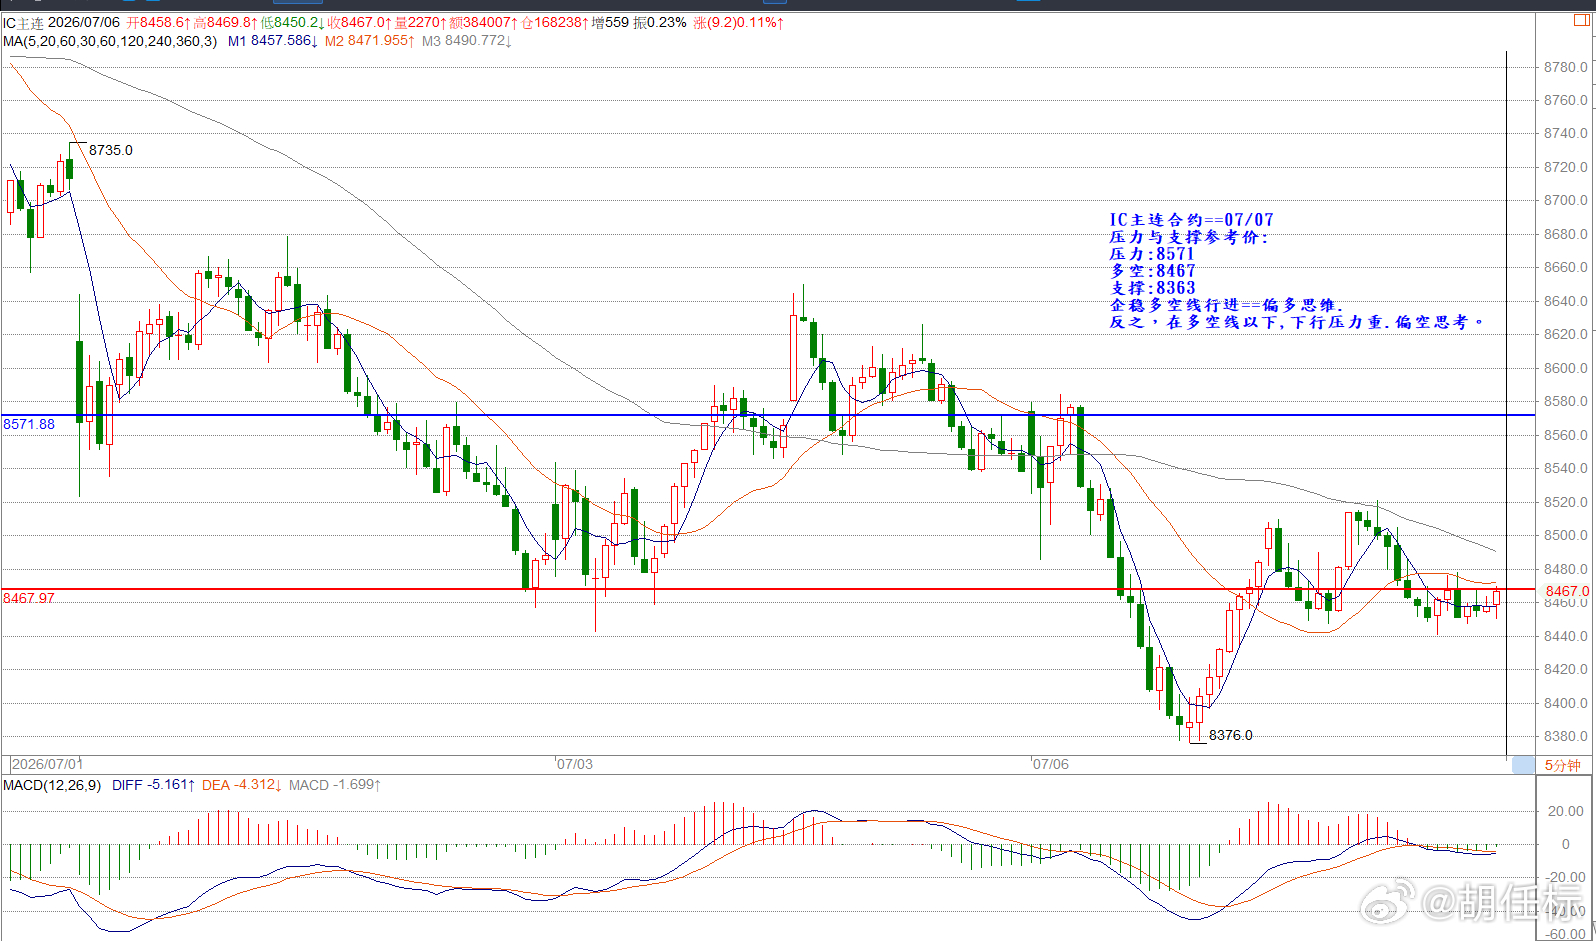Click the DEA -4.312 readout
The height and width of the screenshot is (941, 1596).
(242, 785)
